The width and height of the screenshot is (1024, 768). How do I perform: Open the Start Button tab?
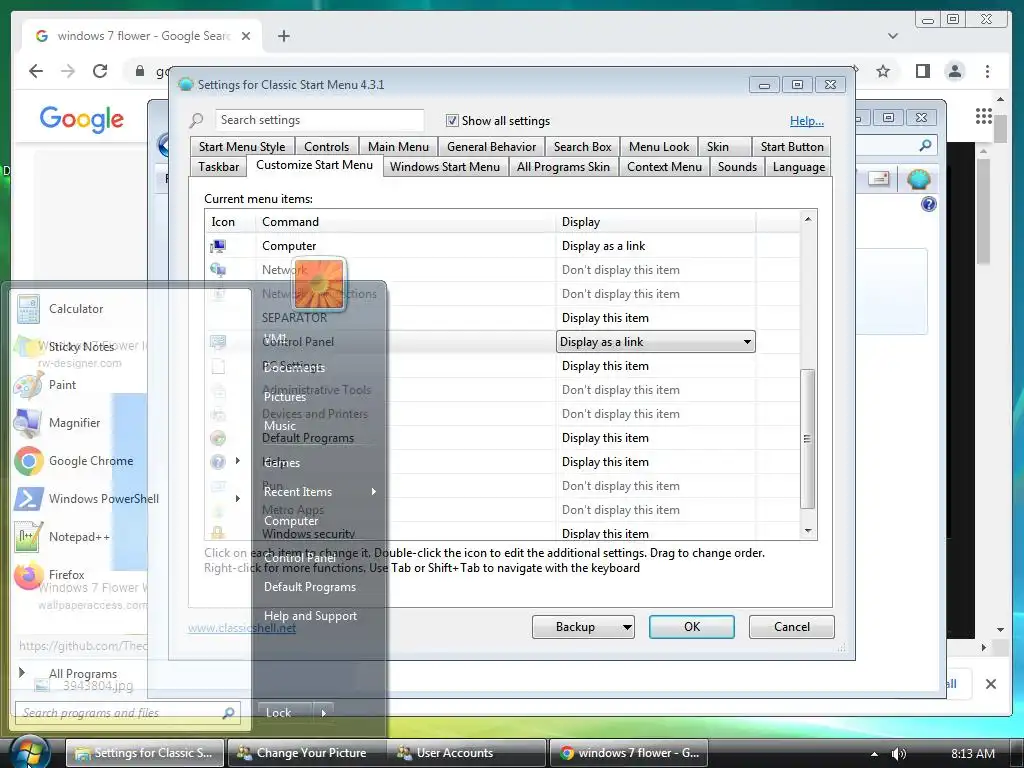[792, 147]
